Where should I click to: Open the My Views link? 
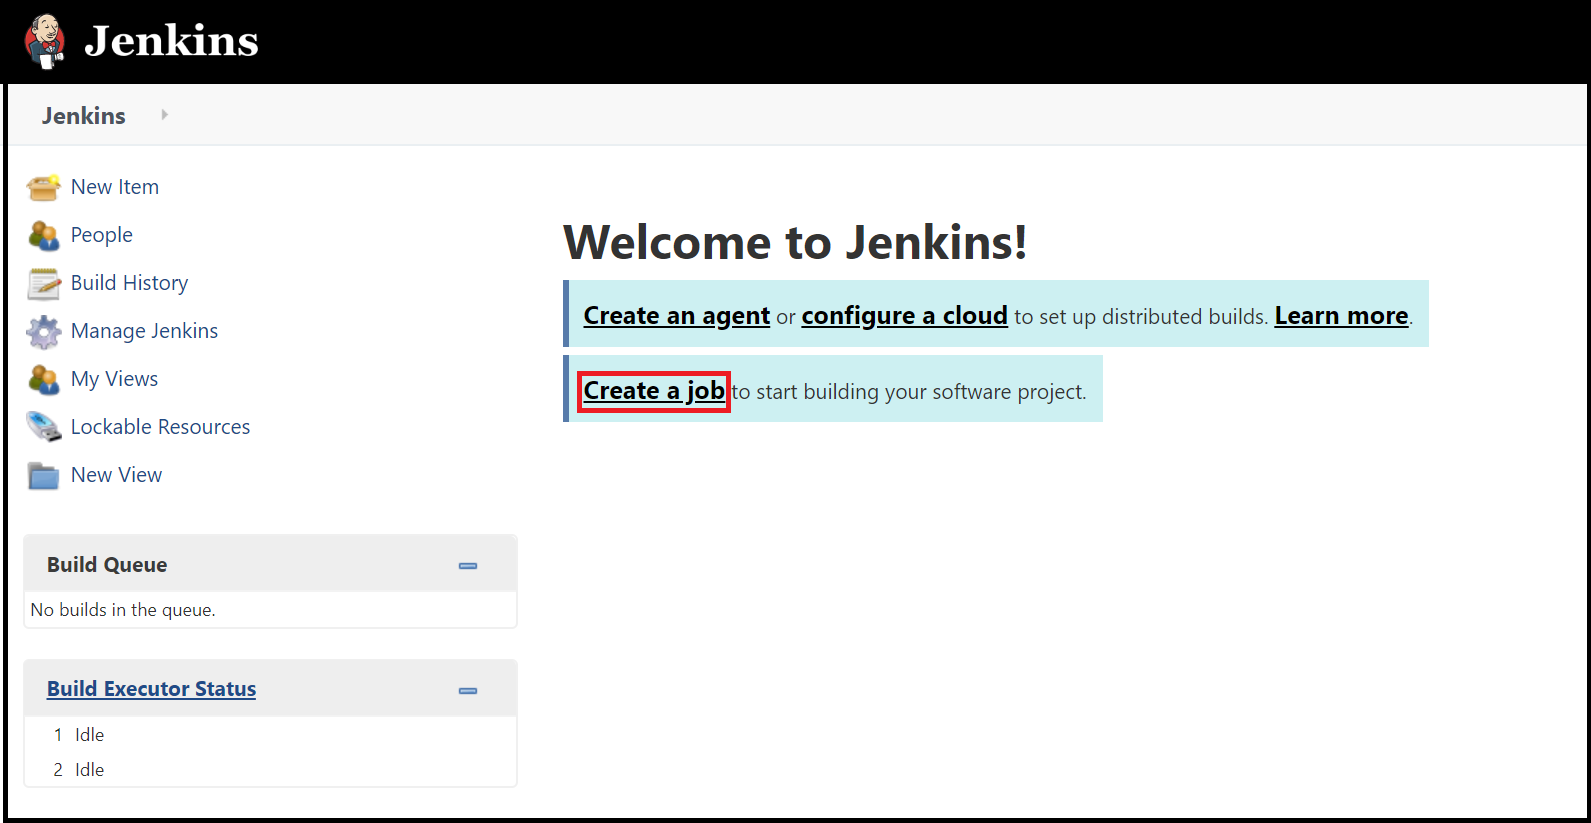[x=114, y=379]
